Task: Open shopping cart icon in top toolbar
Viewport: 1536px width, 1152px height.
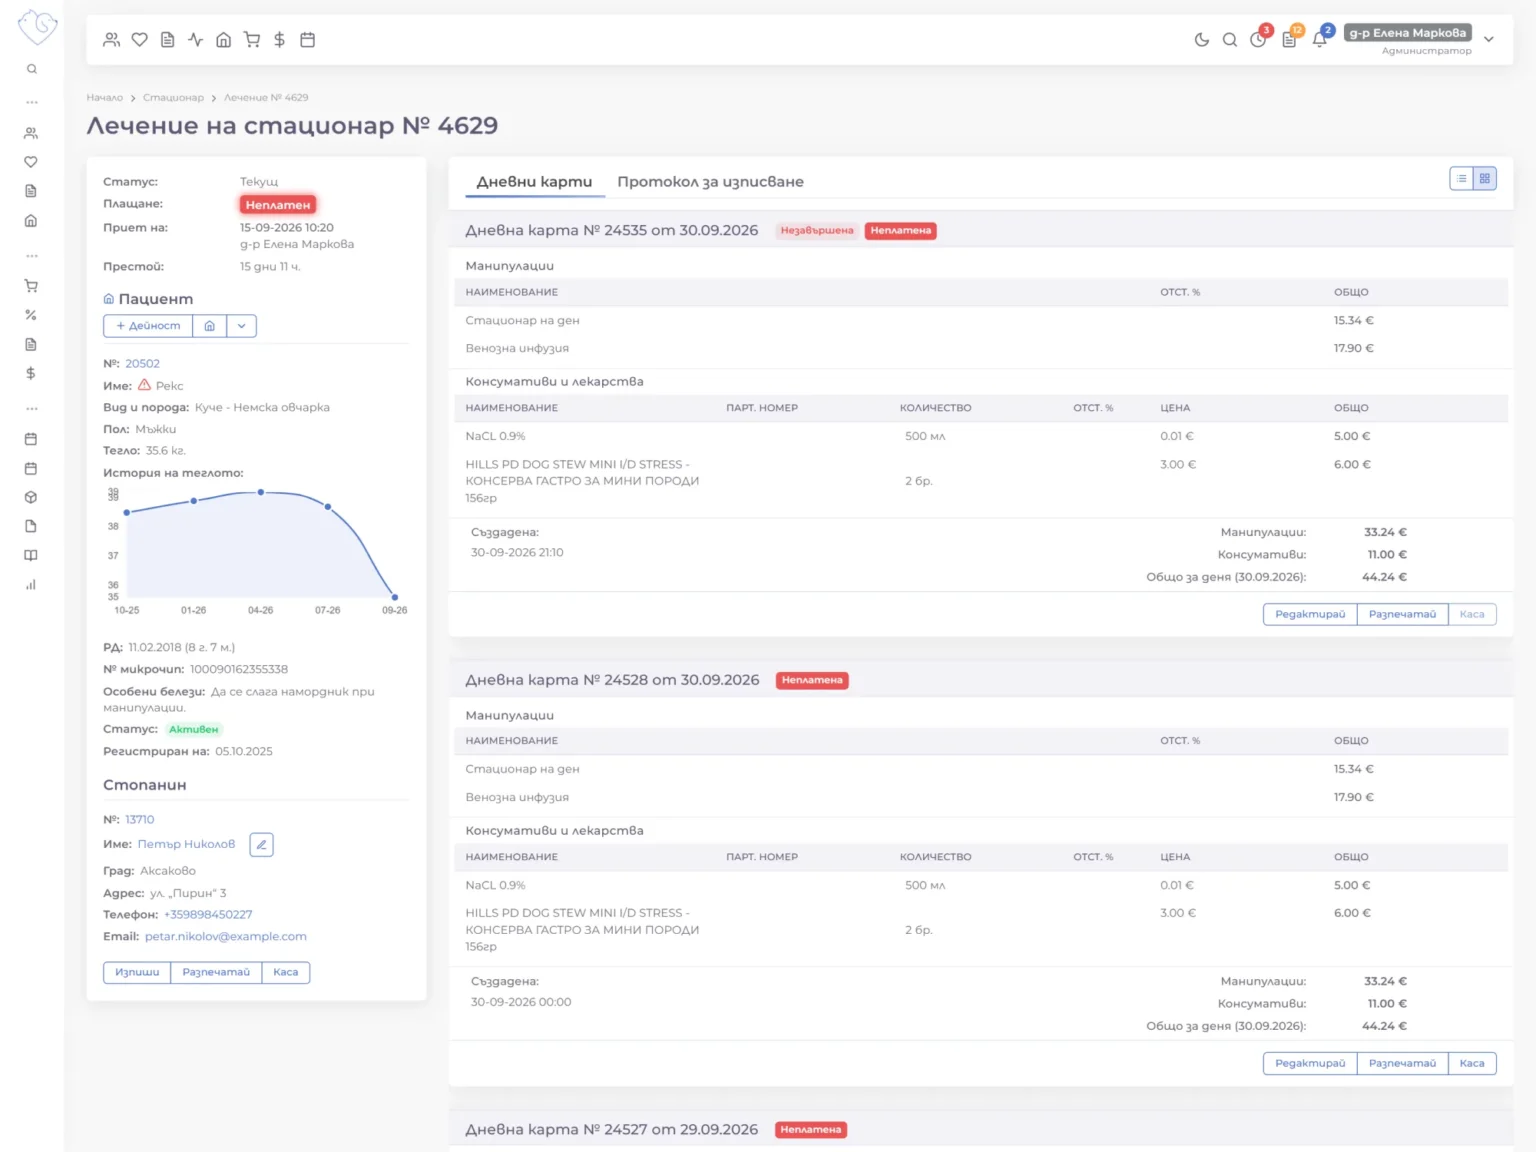Action: click(x=252, y=40)
